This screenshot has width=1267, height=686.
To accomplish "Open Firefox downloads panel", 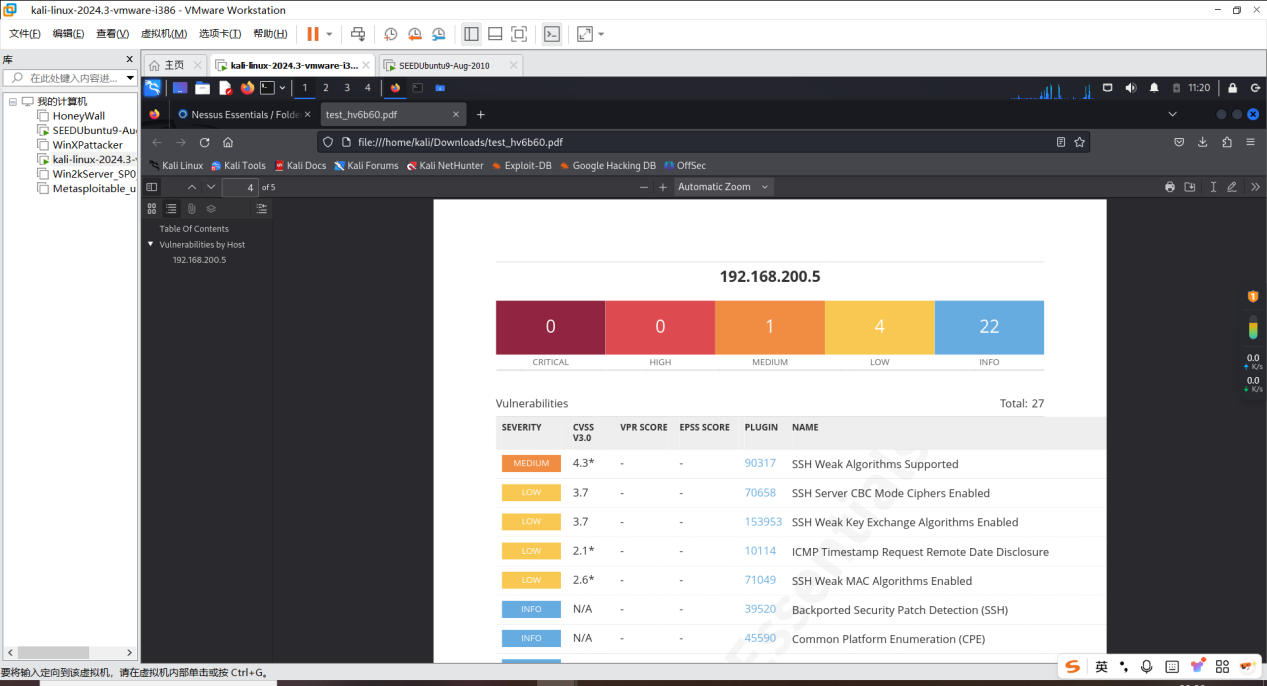I will (1203, 142).
